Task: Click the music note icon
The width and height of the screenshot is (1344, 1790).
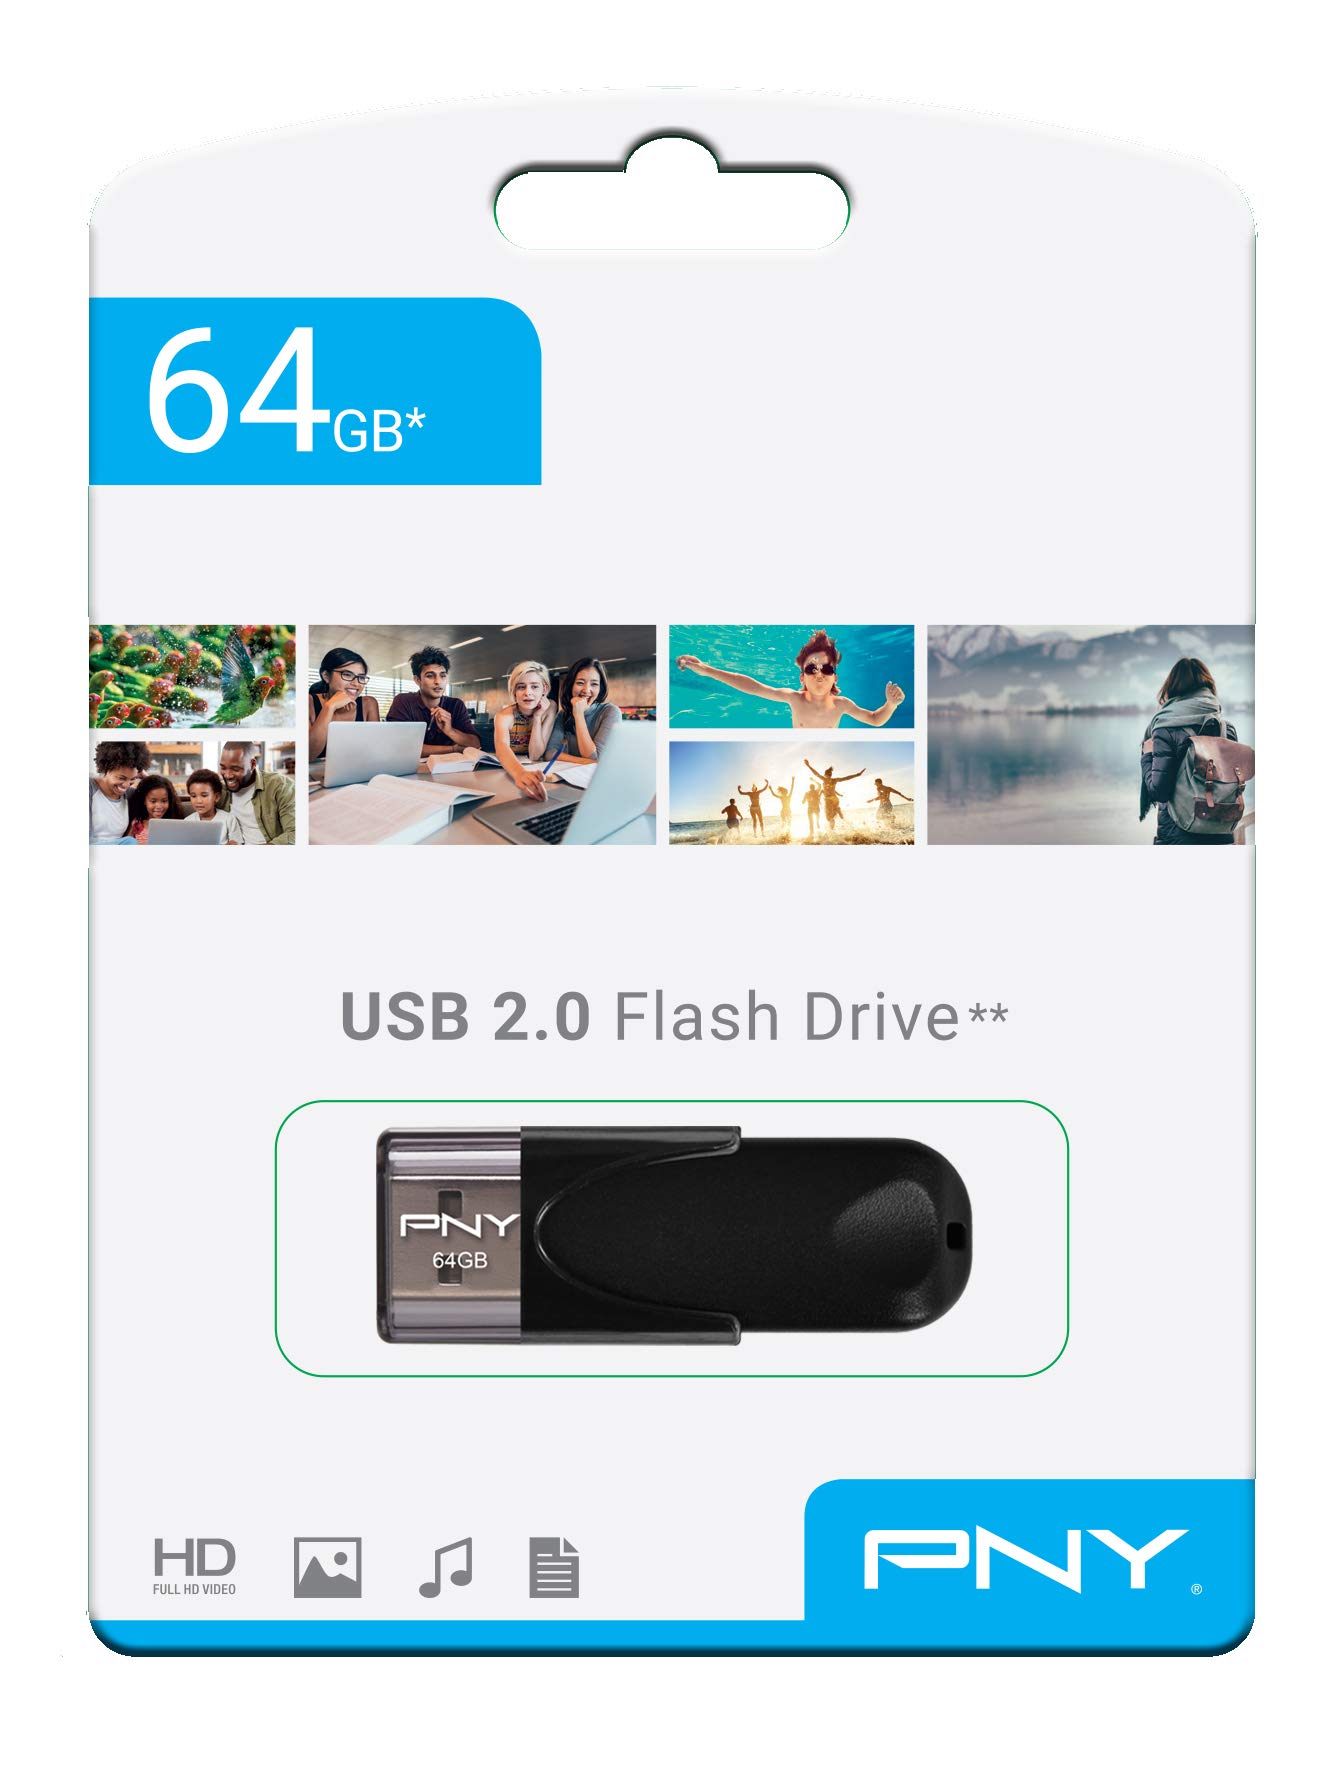Action: (446, 1567)
